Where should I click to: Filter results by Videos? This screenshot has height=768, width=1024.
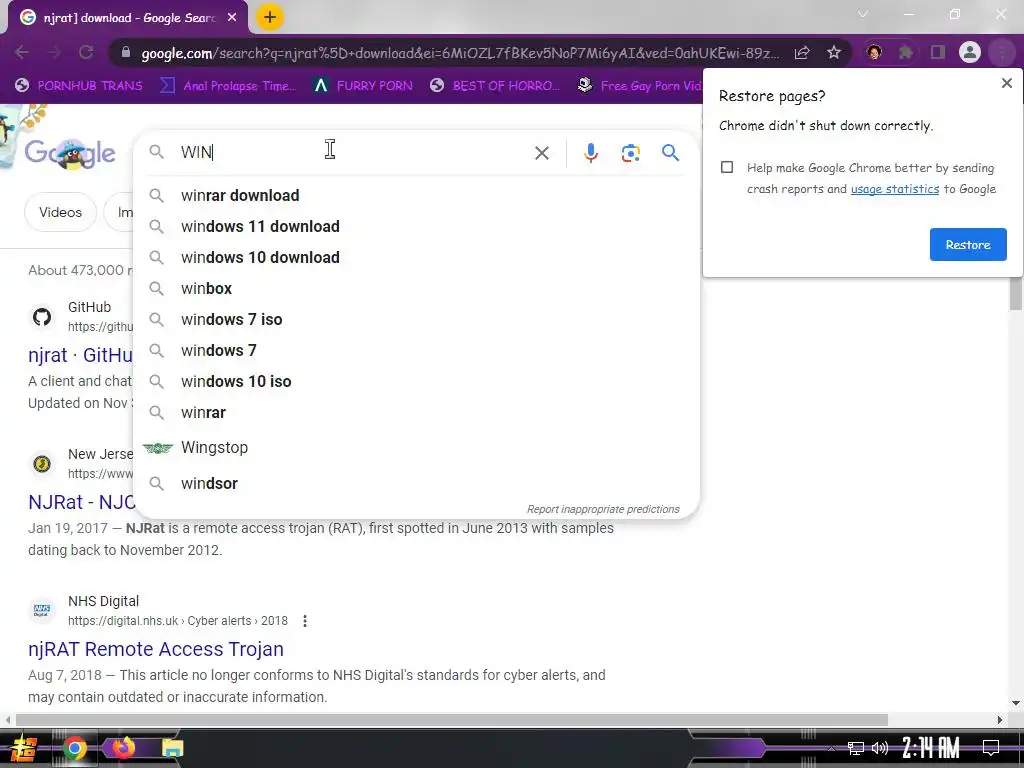(60, 212)
